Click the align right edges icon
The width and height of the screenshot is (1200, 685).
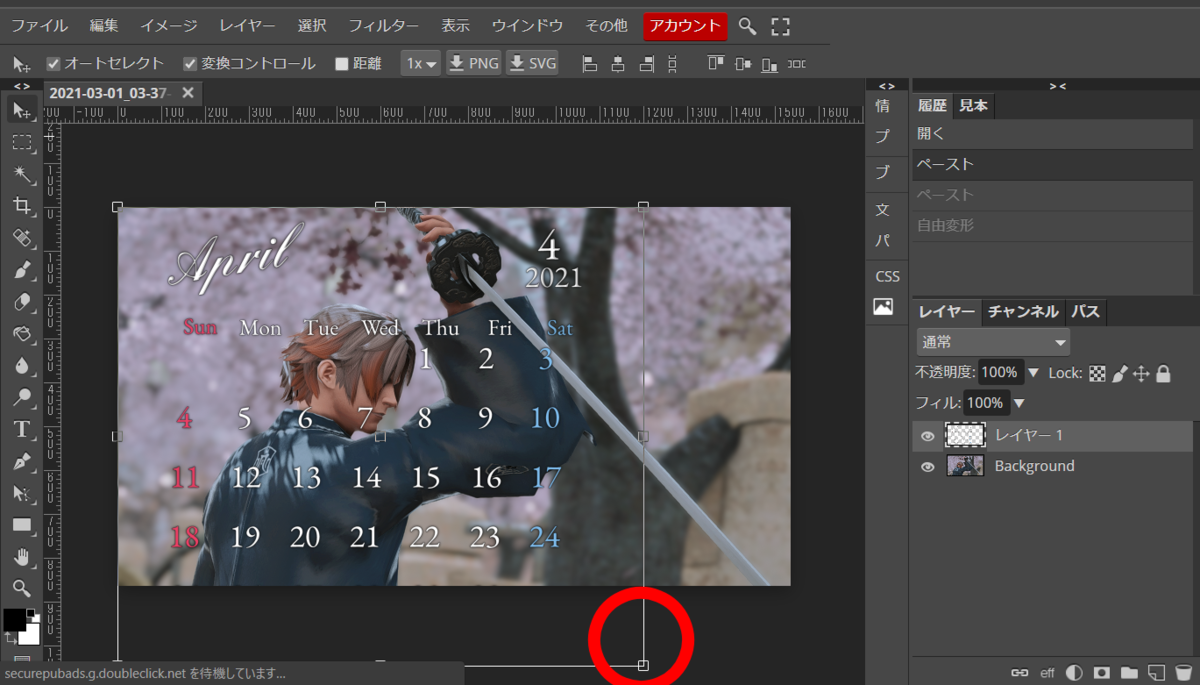point(646,64)
